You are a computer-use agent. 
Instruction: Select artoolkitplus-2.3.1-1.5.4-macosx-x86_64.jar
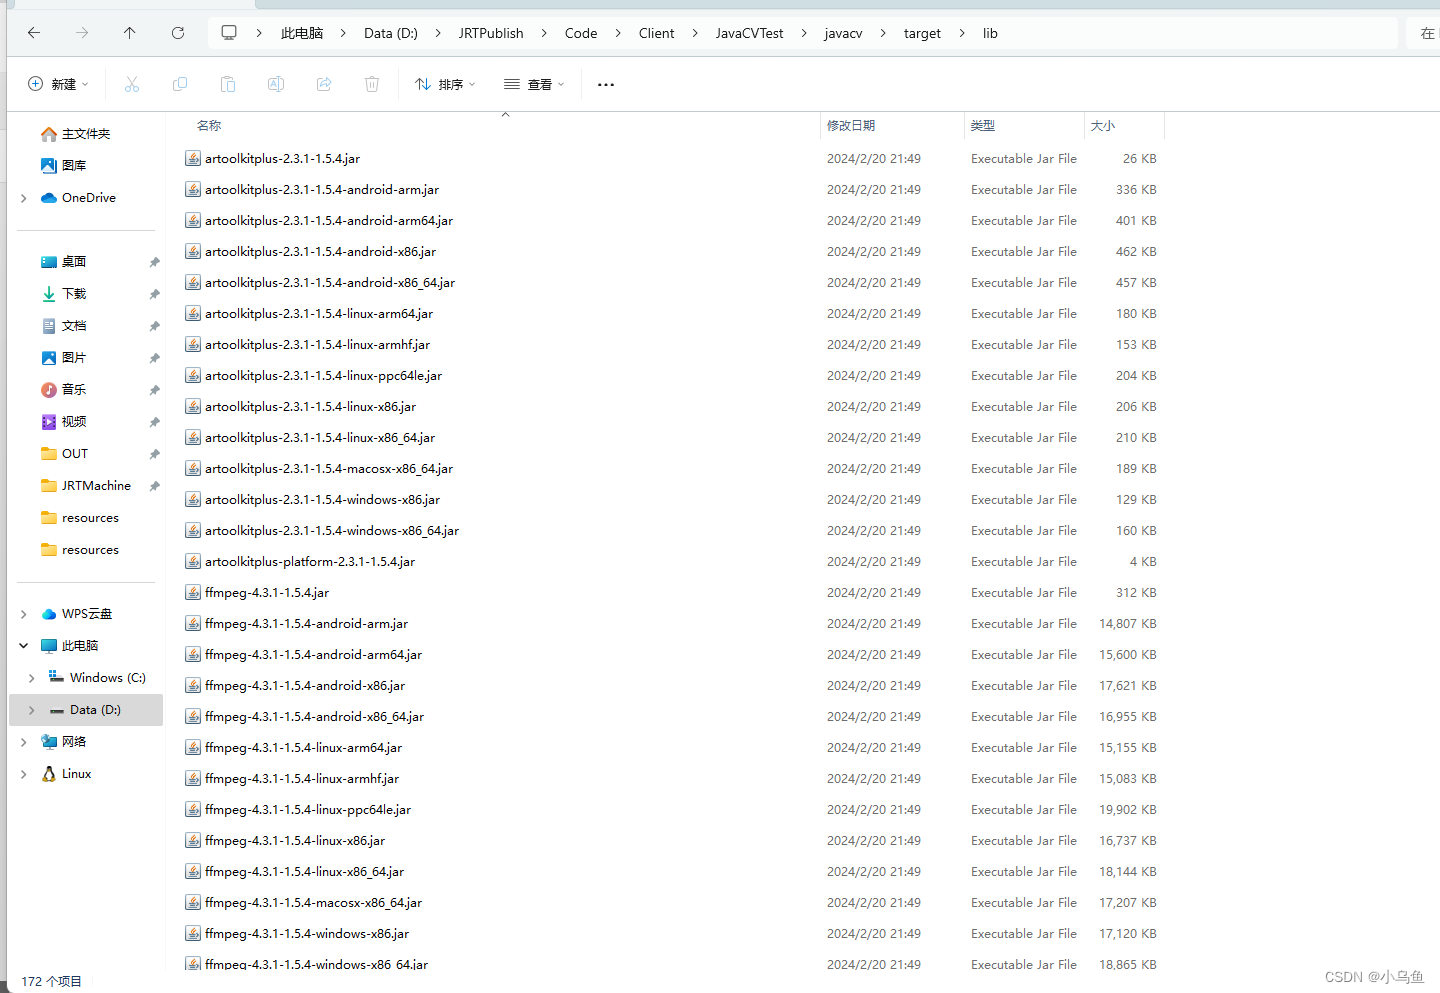click(x=329, y=469)
